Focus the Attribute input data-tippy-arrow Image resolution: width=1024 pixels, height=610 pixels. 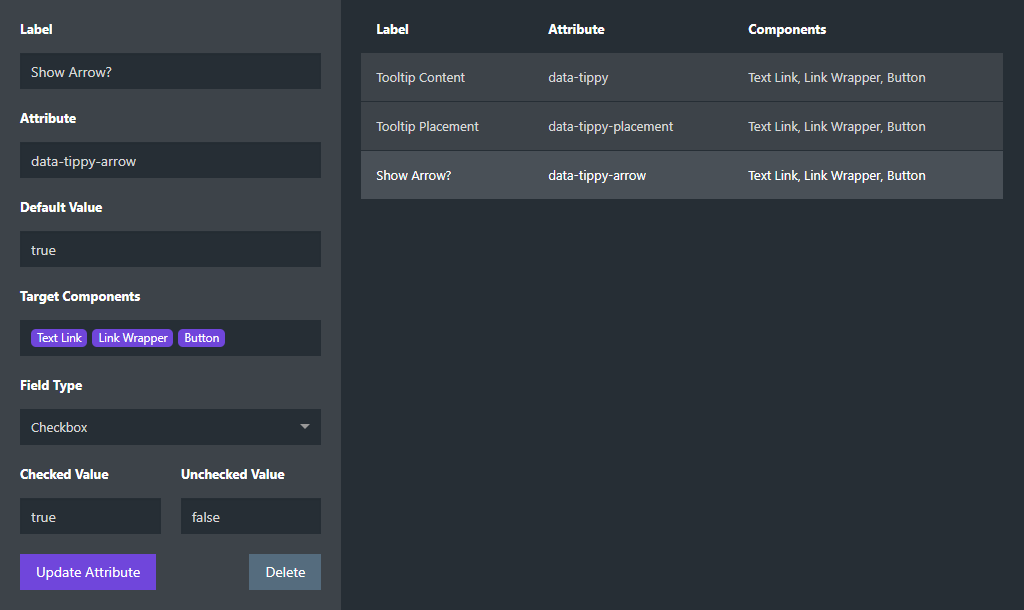pos(170,160)
